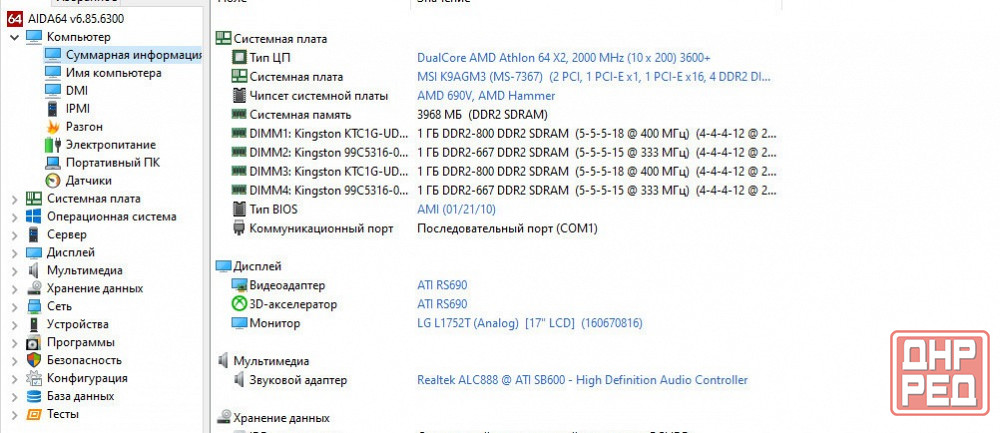
Task: Select Суммарная информация in the tree
Action: click(133, 55)
